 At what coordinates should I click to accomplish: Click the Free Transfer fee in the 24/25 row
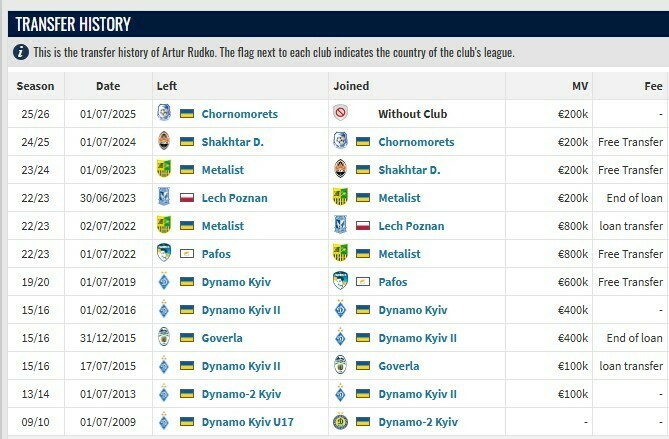(x=630, y=142)
